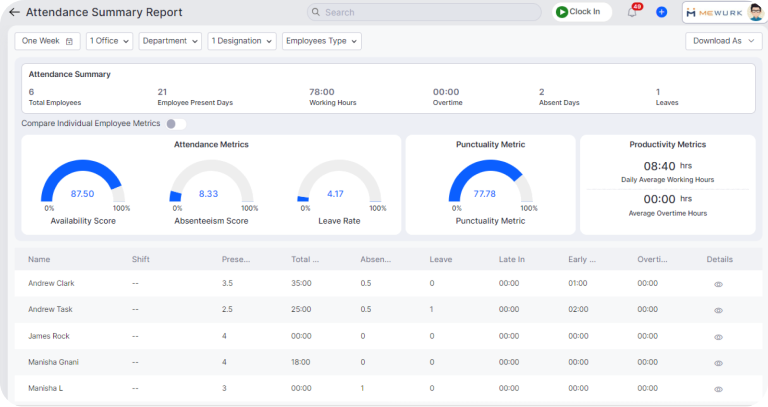Click 01:00 early out for Andrew Clark
Viewport: 768px width, 407px height.
[578, 283]
